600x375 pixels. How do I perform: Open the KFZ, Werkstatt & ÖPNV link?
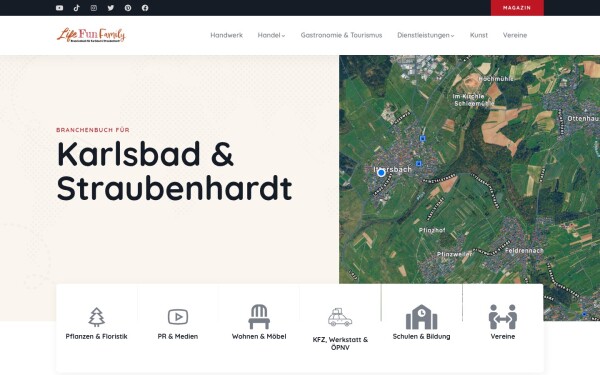340,343
